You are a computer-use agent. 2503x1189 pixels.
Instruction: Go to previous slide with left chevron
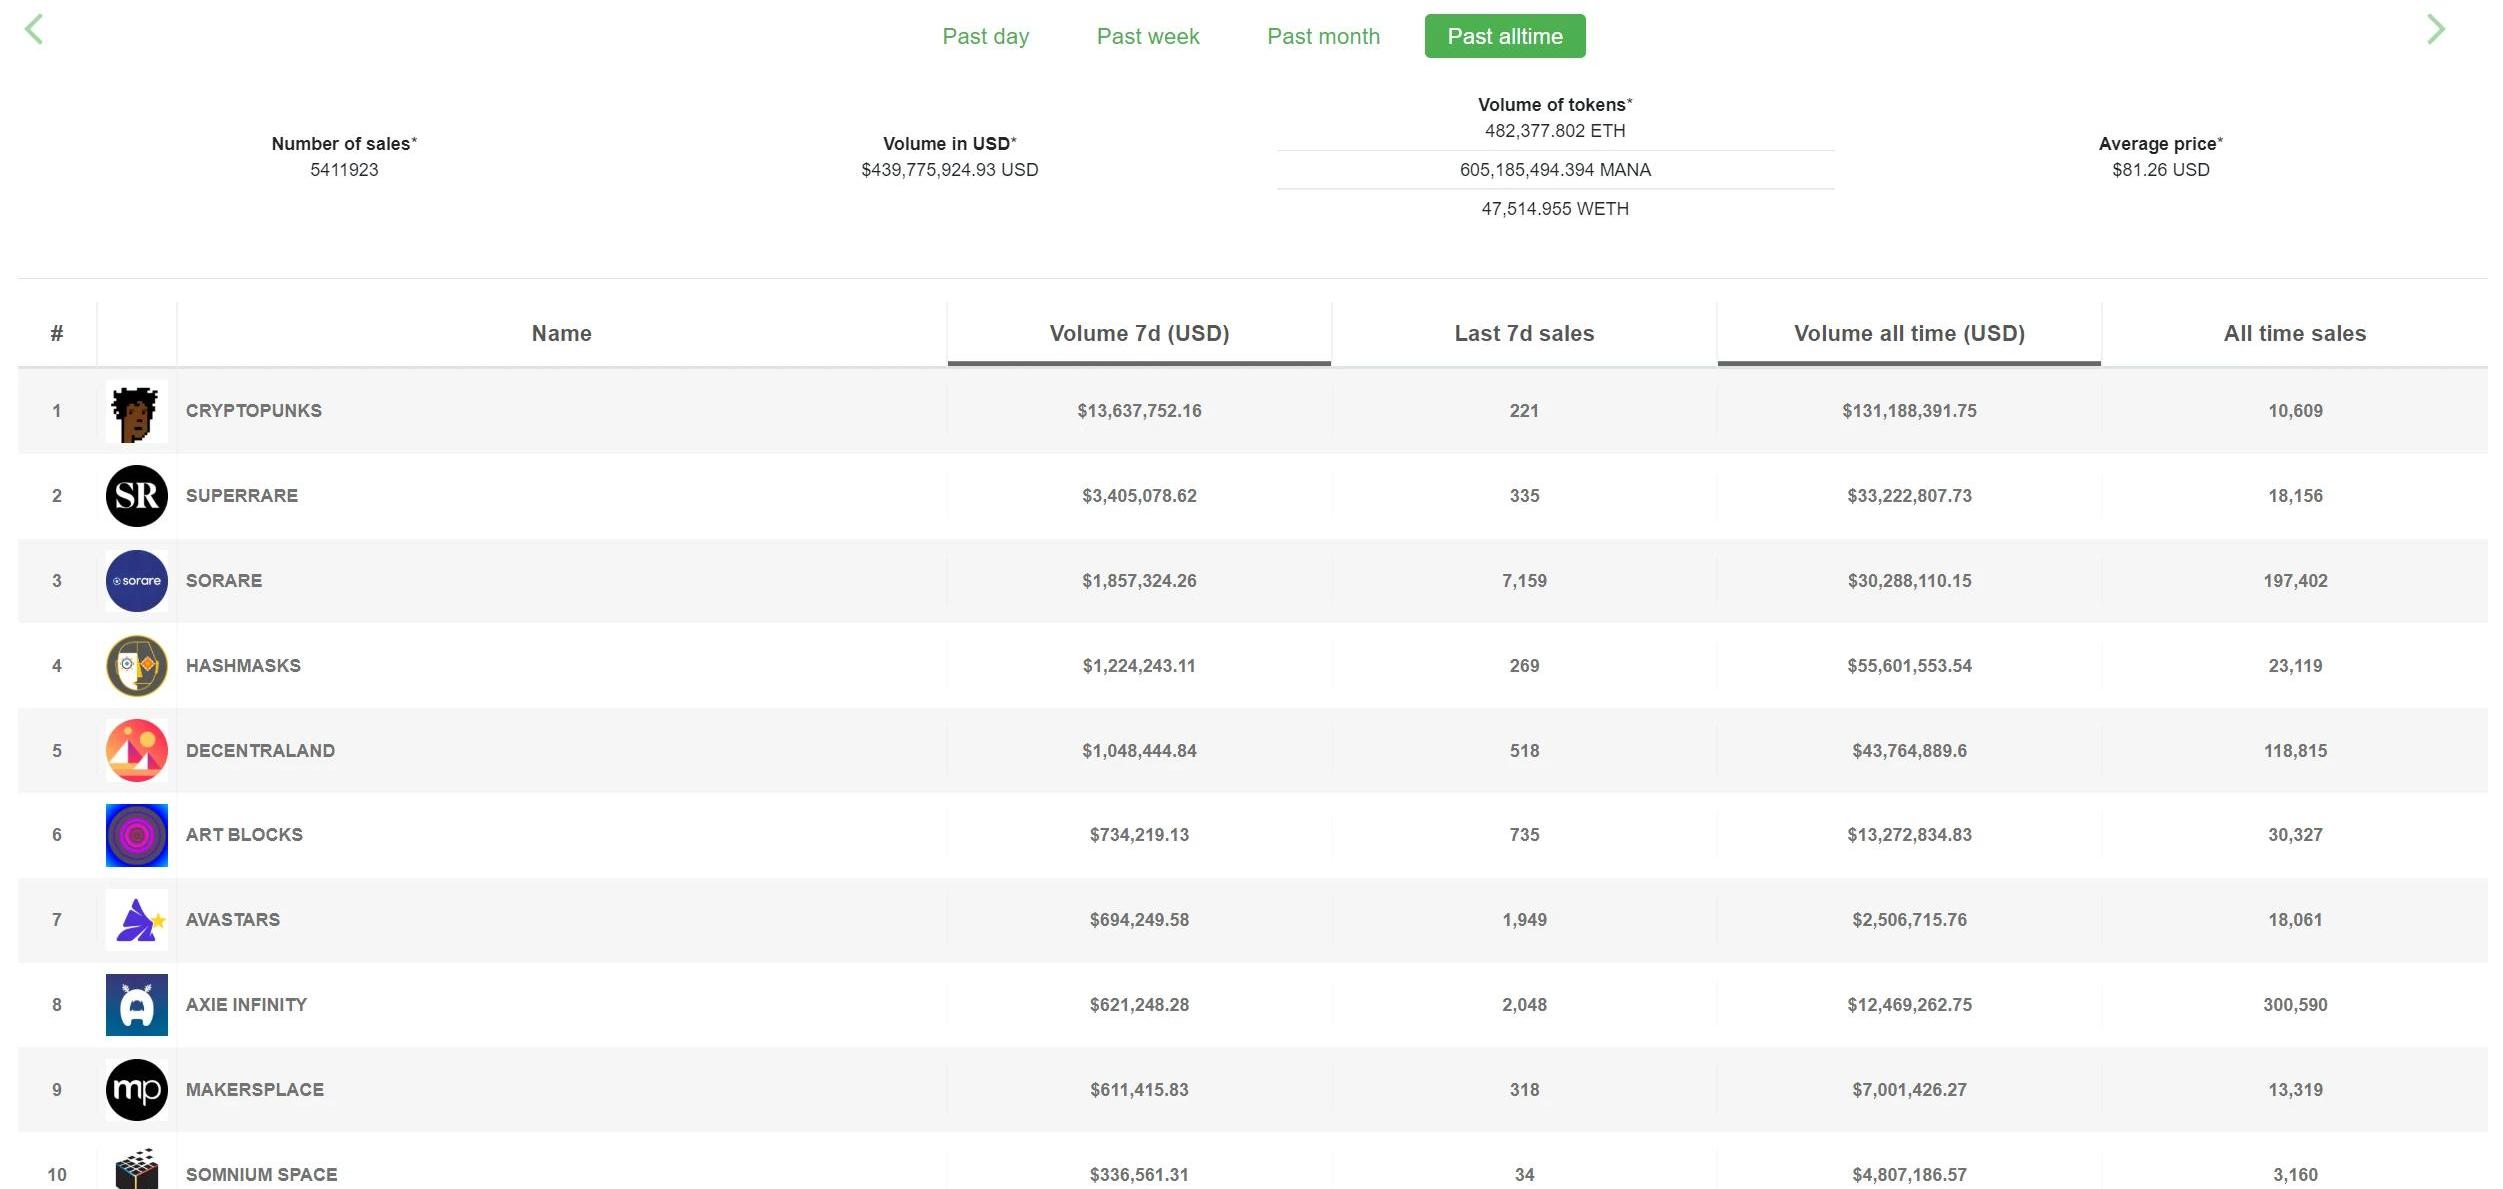click(x=34, y=30)
